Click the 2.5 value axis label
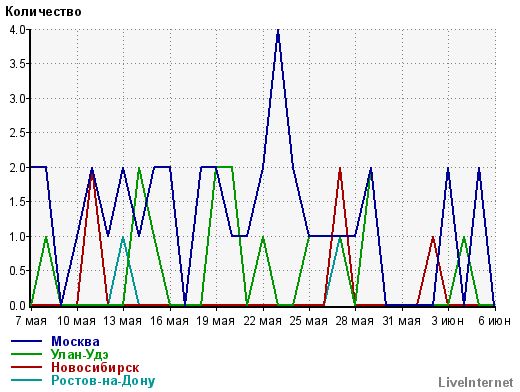The image size is (520, 392). 17,133
